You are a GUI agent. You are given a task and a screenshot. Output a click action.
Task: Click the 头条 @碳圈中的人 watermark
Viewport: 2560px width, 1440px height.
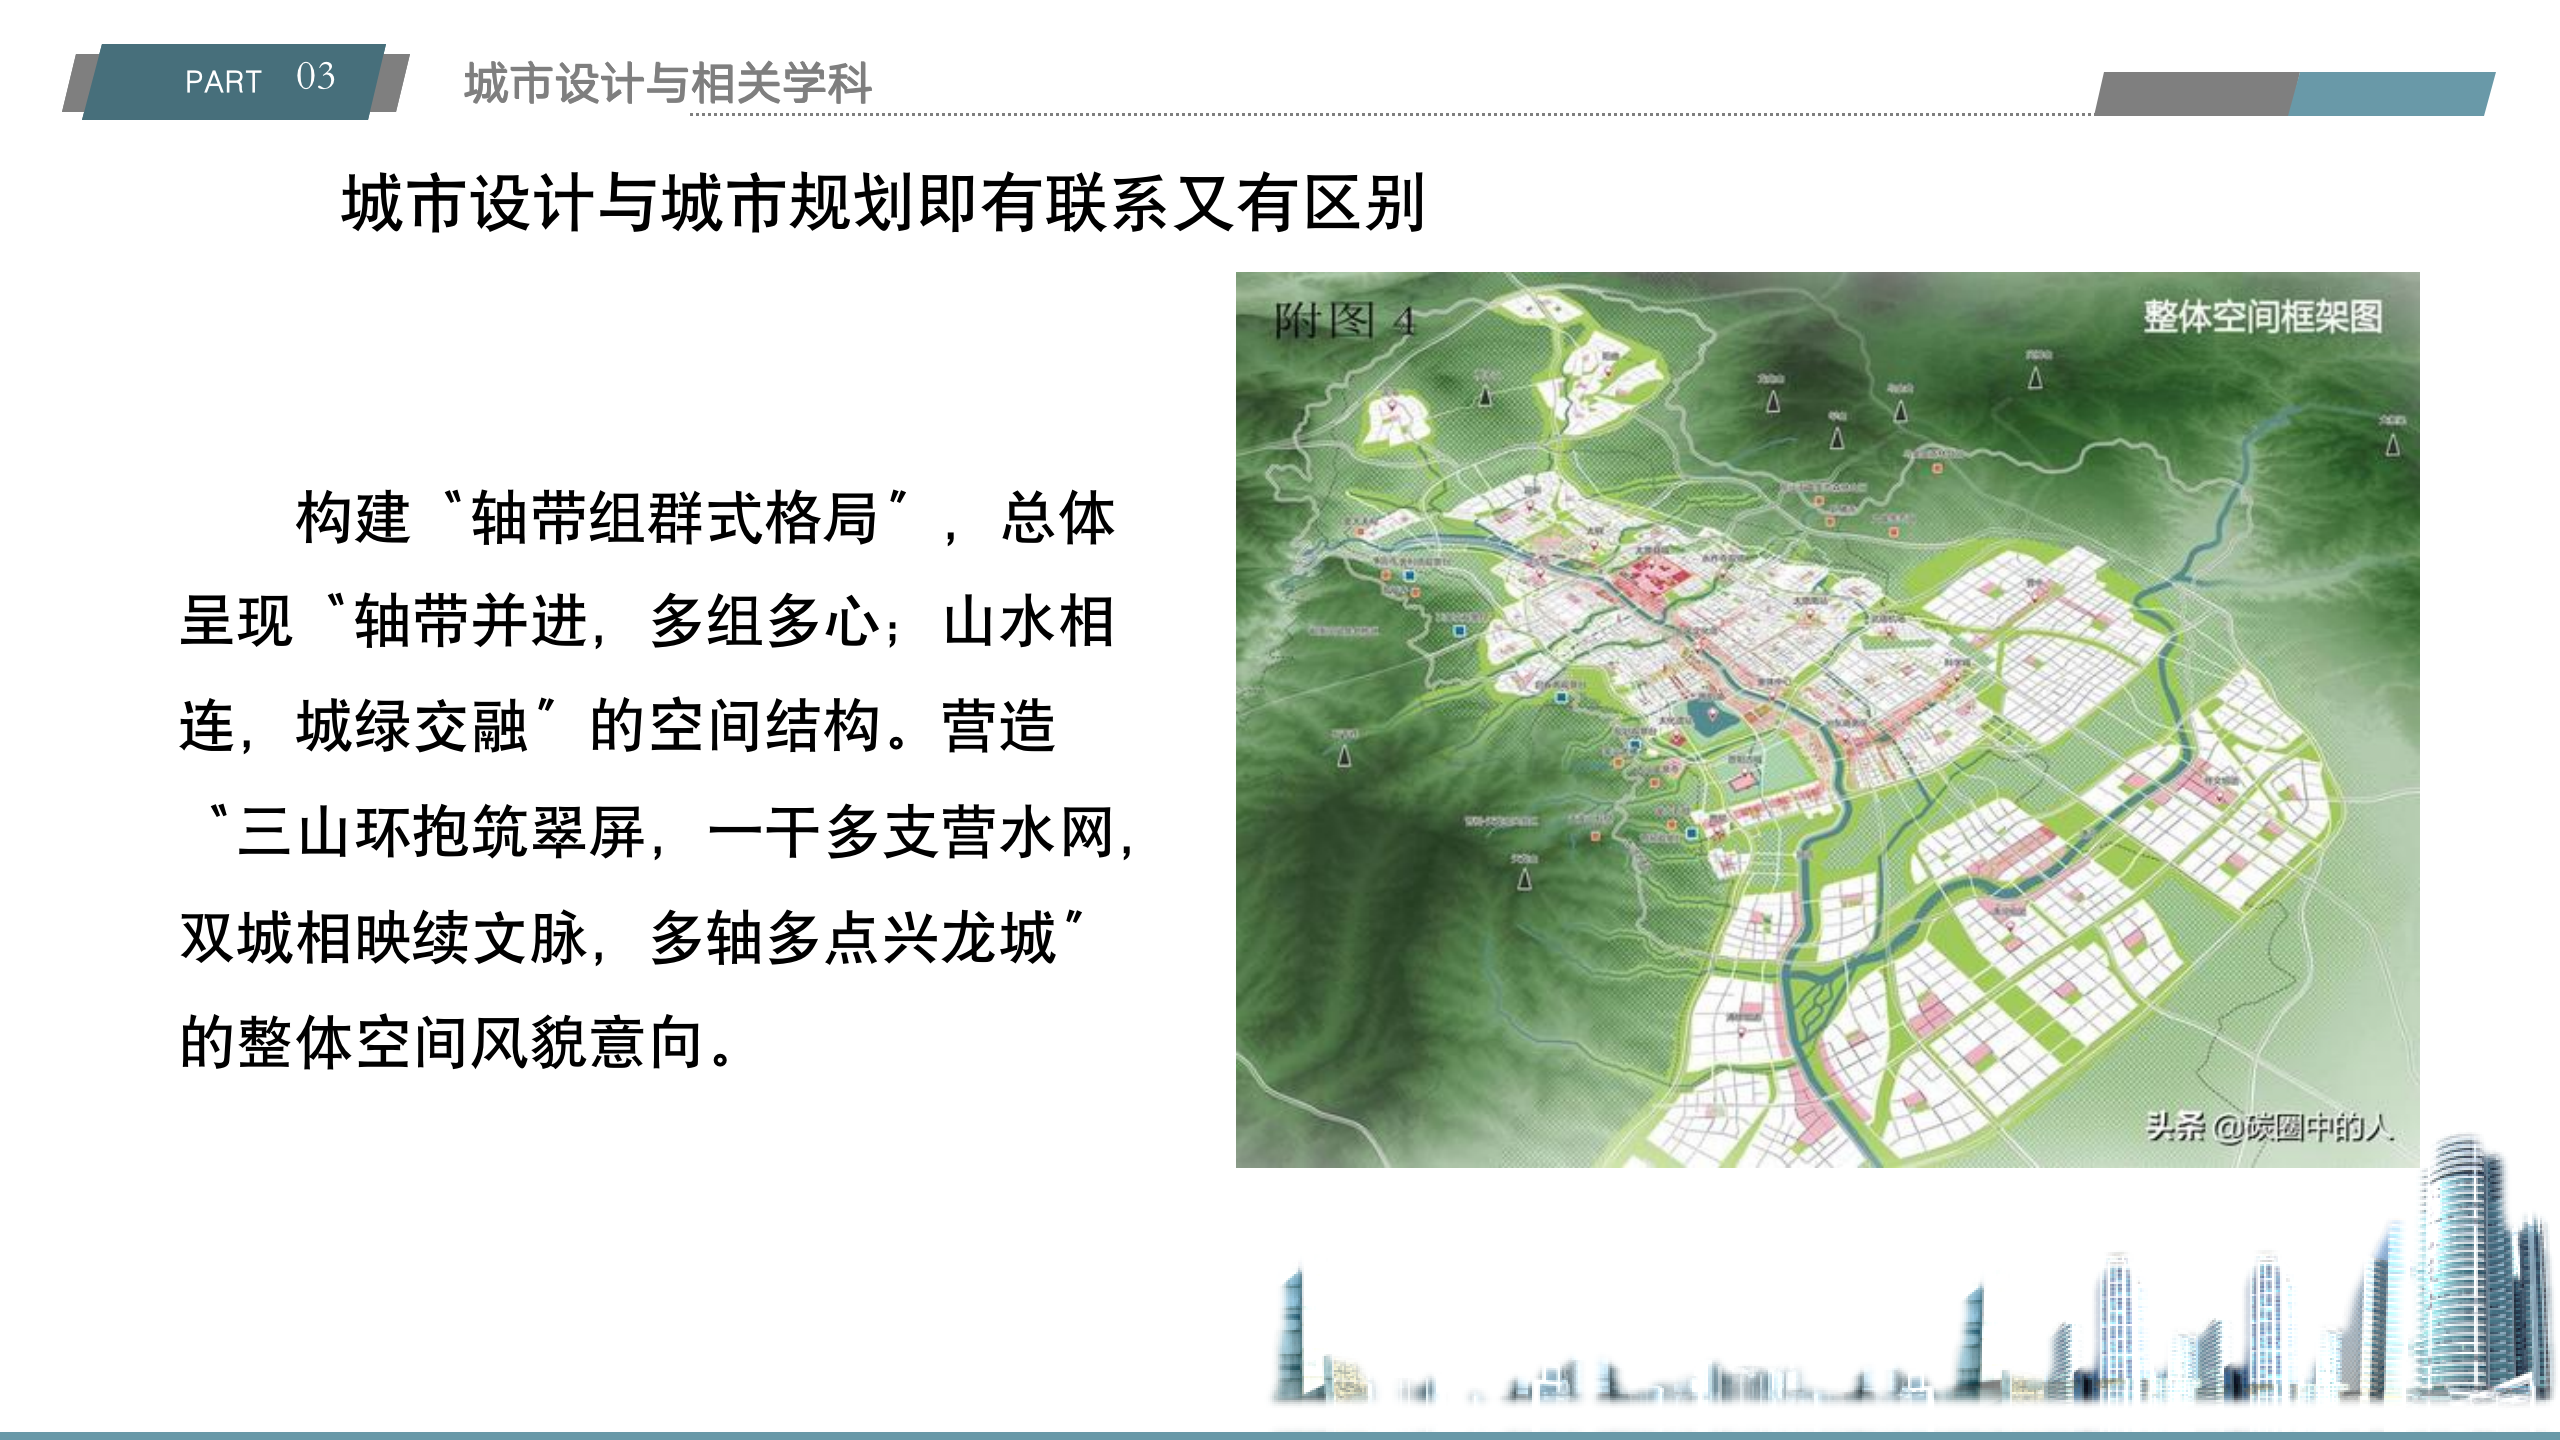(2268, 1127)
